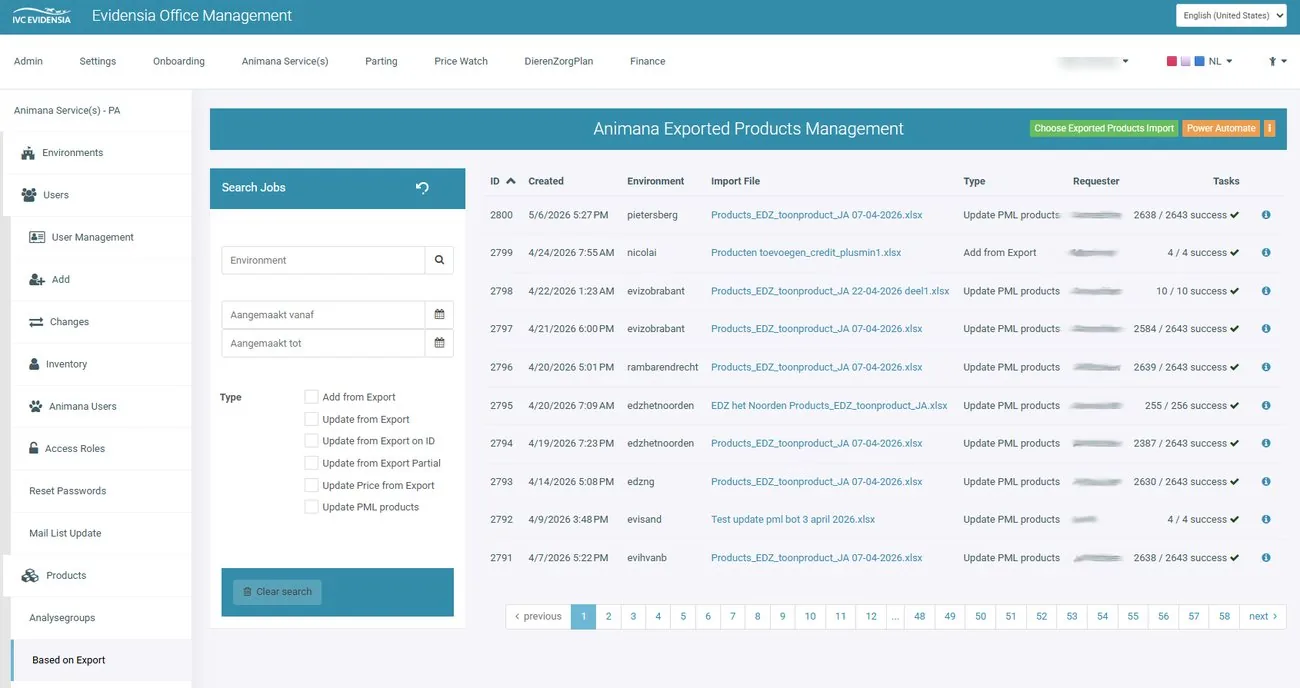Reset search jobs with the undo icon
Image resolution: width=1300 pixels, height=688 pixels.
click(x=422, y=188)
